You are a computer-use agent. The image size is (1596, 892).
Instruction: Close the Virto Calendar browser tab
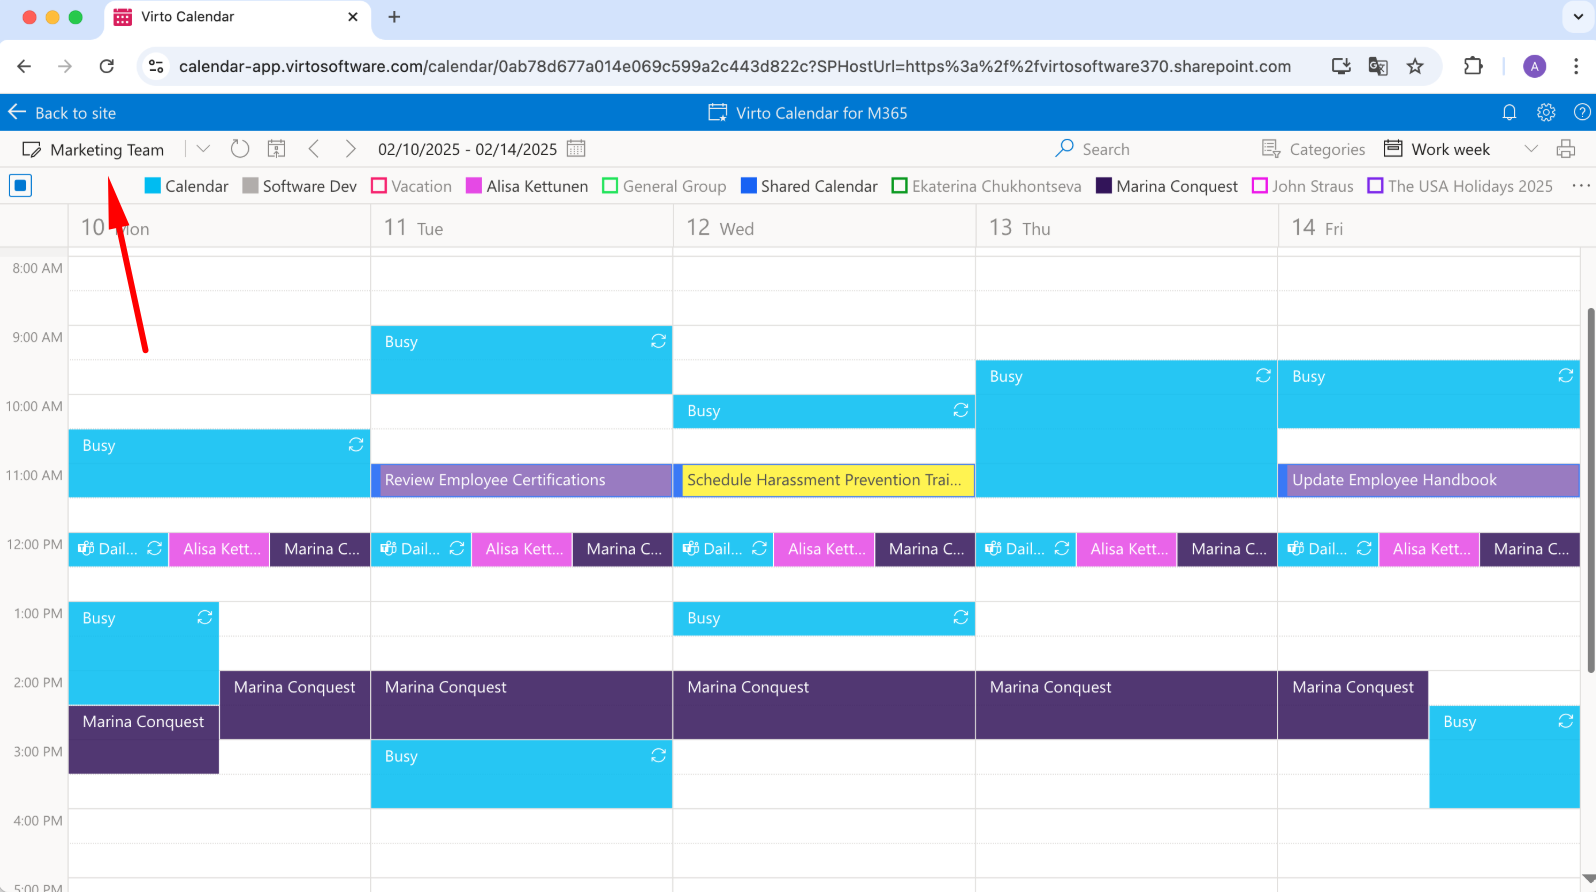(353, 17)
